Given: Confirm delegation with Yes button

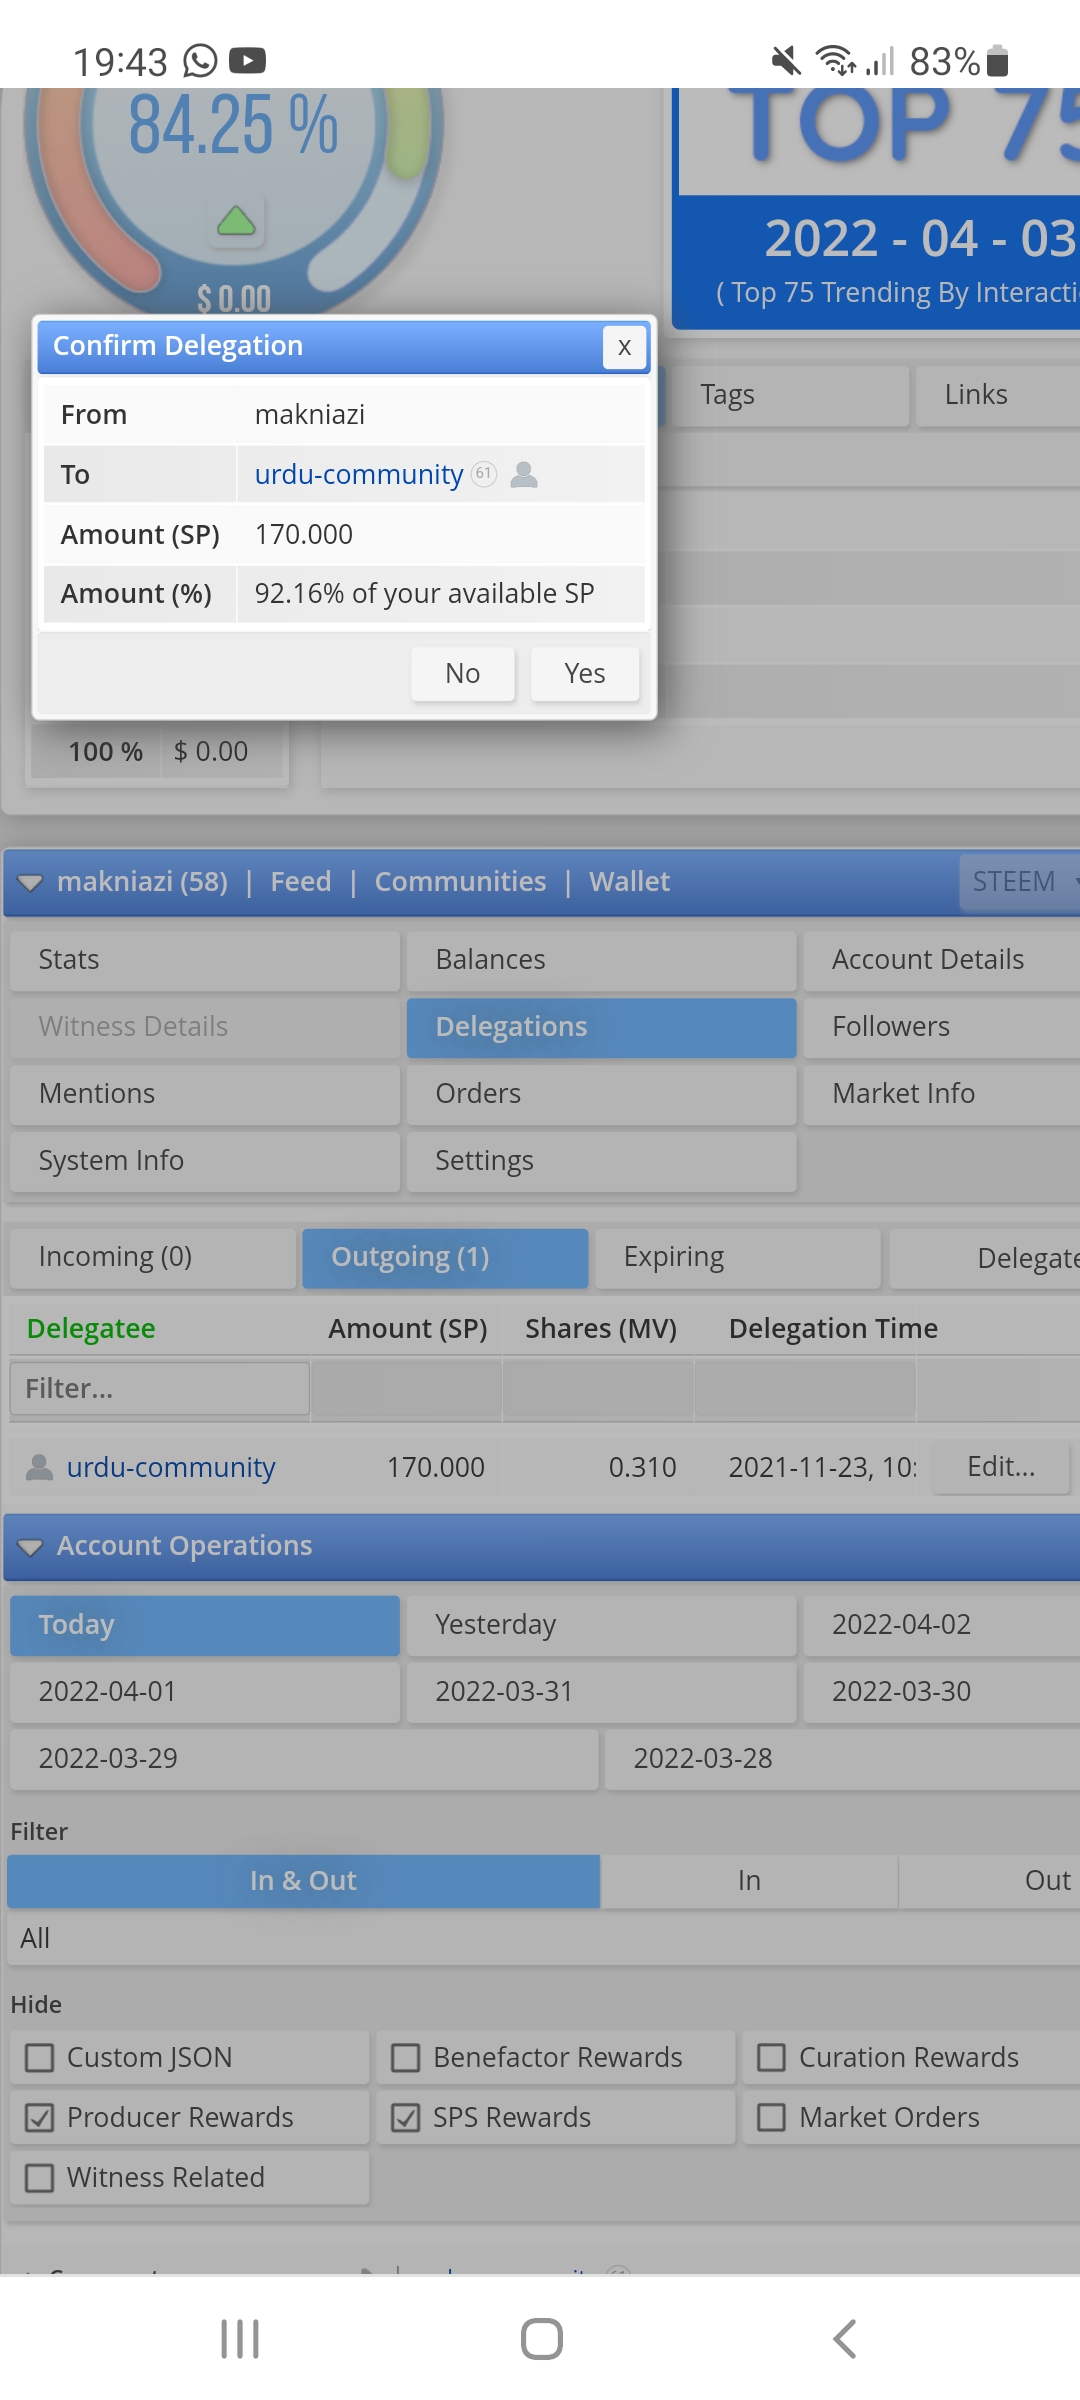Looking at the screenshot, I should [585, 673].
